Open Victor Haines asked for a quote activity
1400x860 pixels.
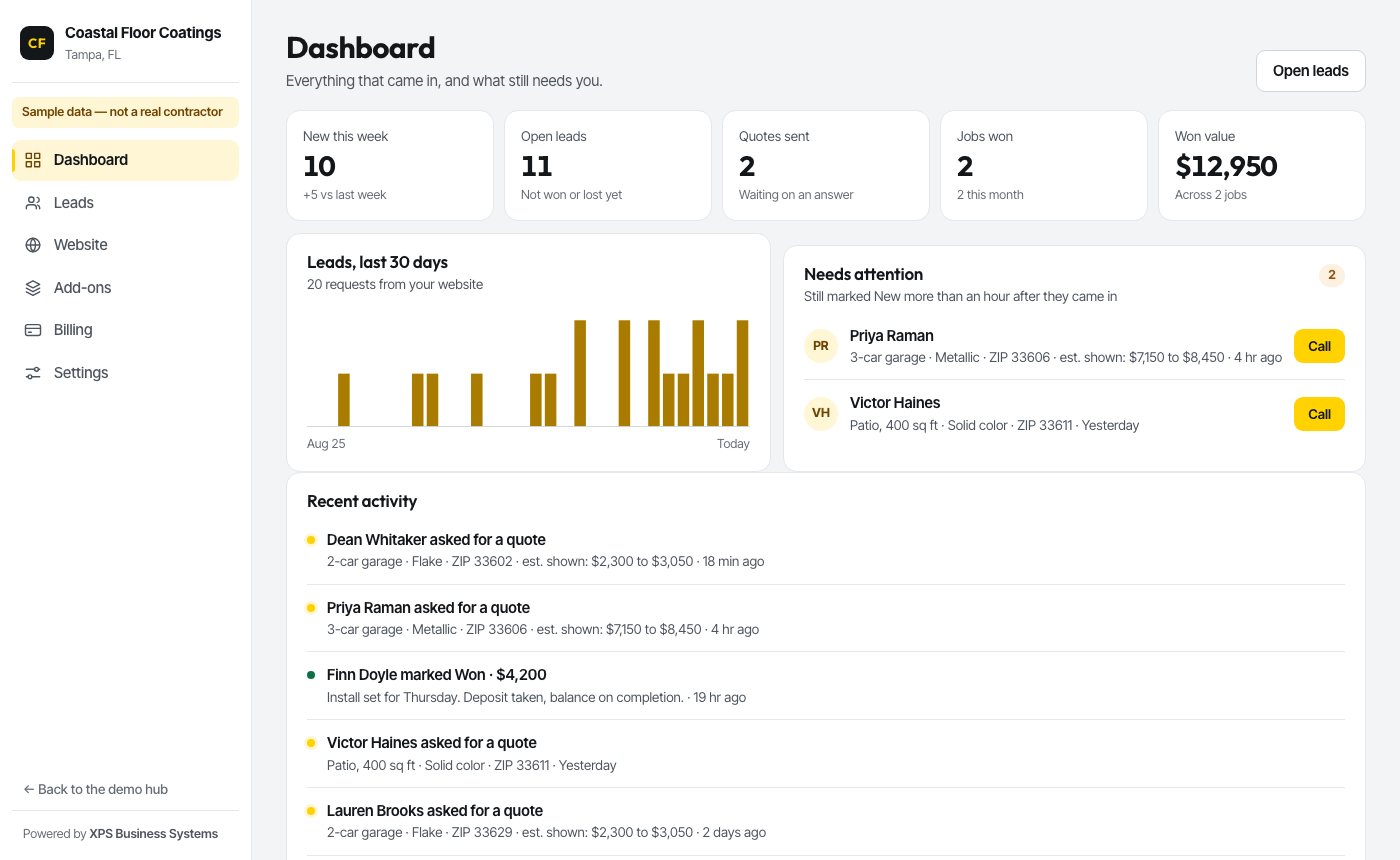click(x=826, y=754)
